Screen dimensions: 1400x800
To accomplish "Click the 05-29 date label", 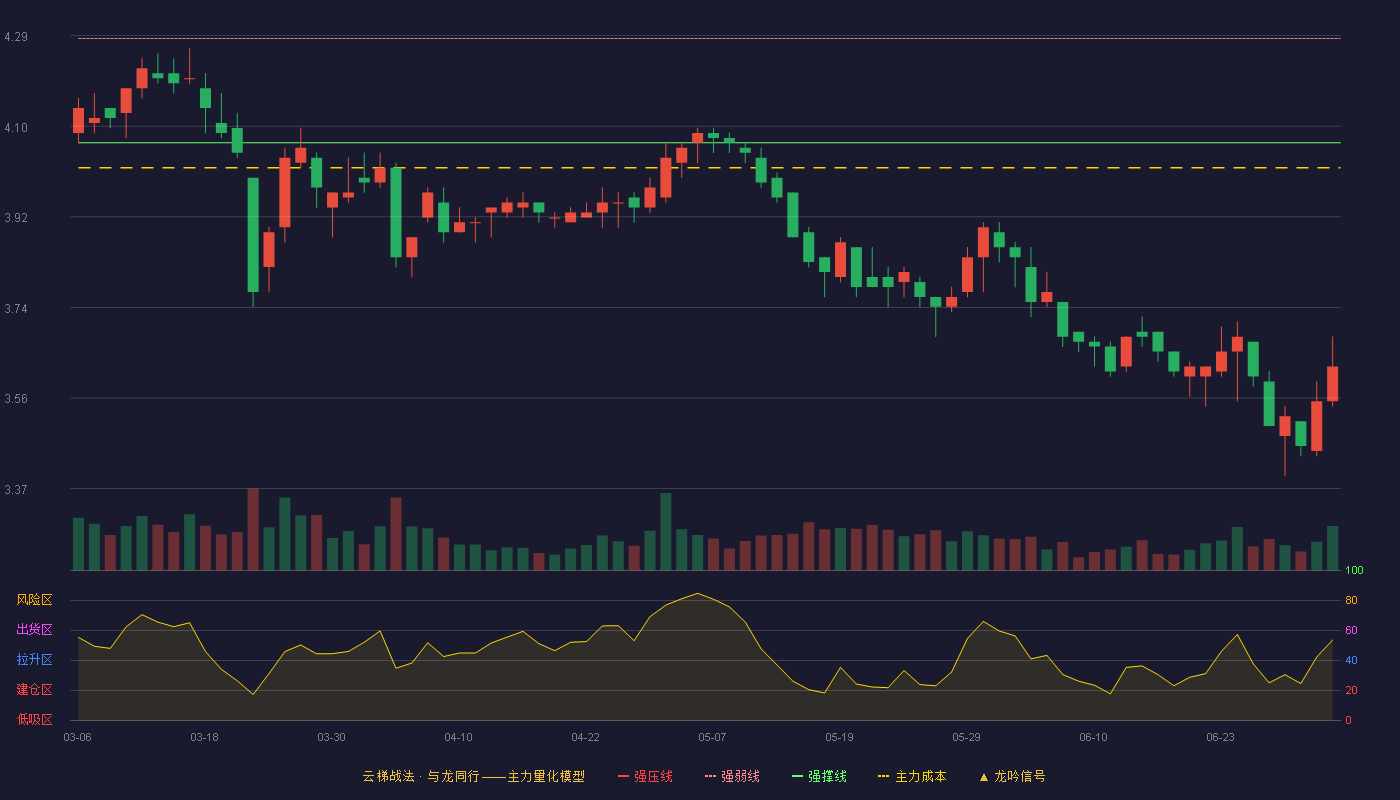I will (966, 737).
